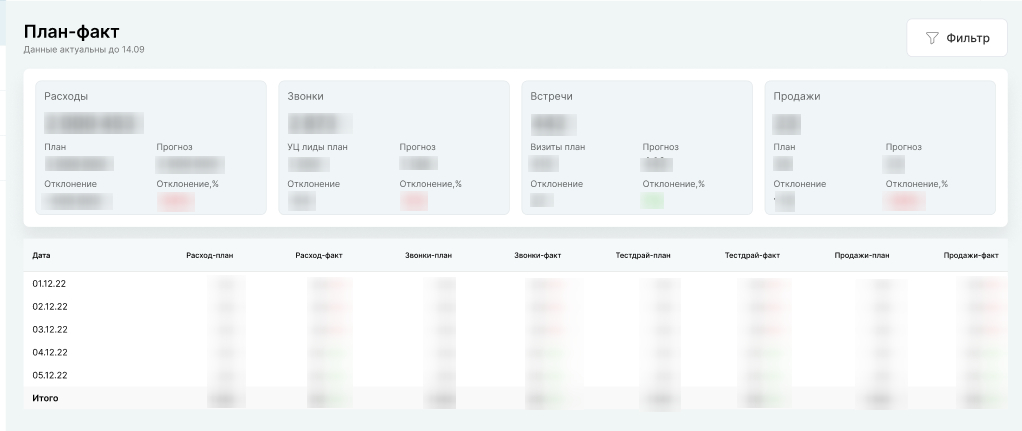
Task: Click the План-факт page heading
Action: [72, 31]
